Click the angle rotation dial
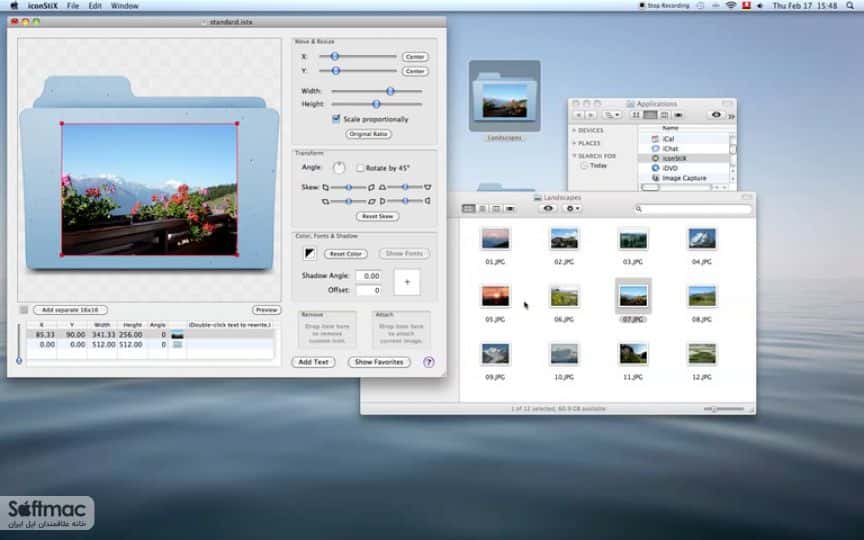The width and height of the screenshot is (864, 540). click(339, 168)
